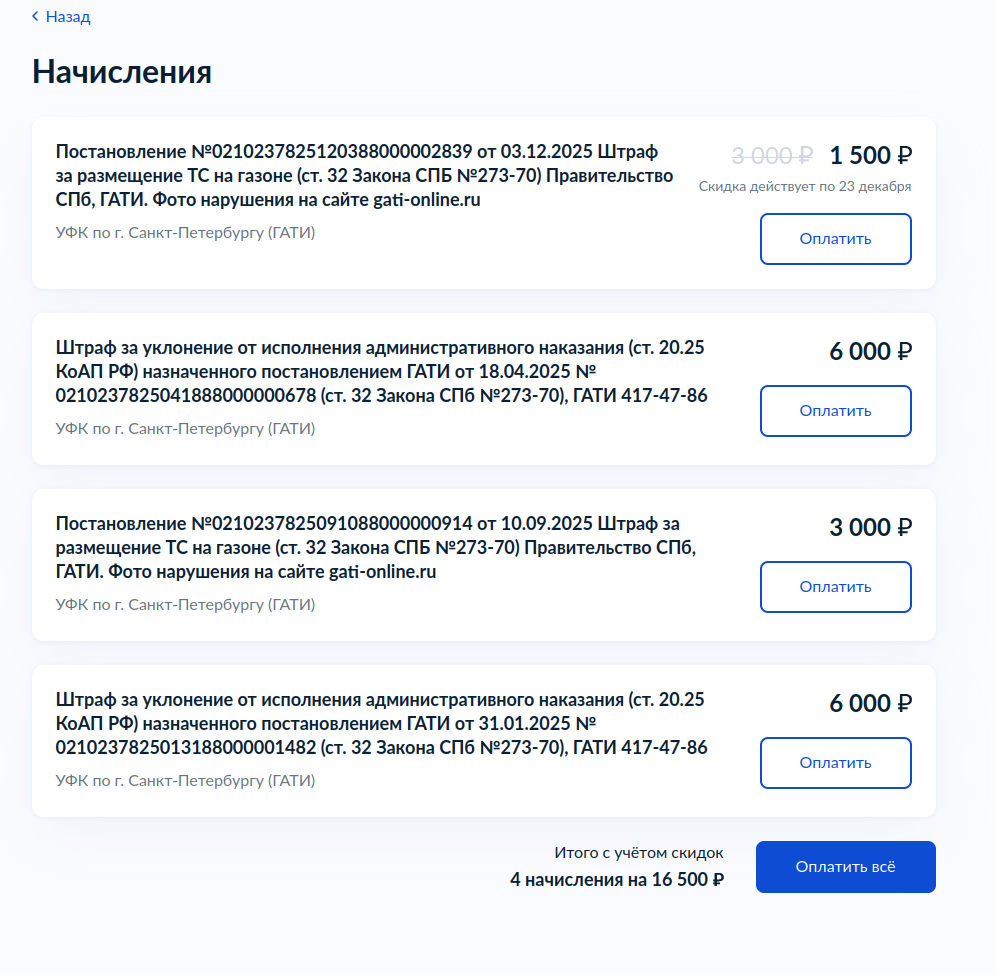996x975 pixels.
Task: Pay the 6 000 ₽ fine dated 31.01.2025
Action: (835, 762)
